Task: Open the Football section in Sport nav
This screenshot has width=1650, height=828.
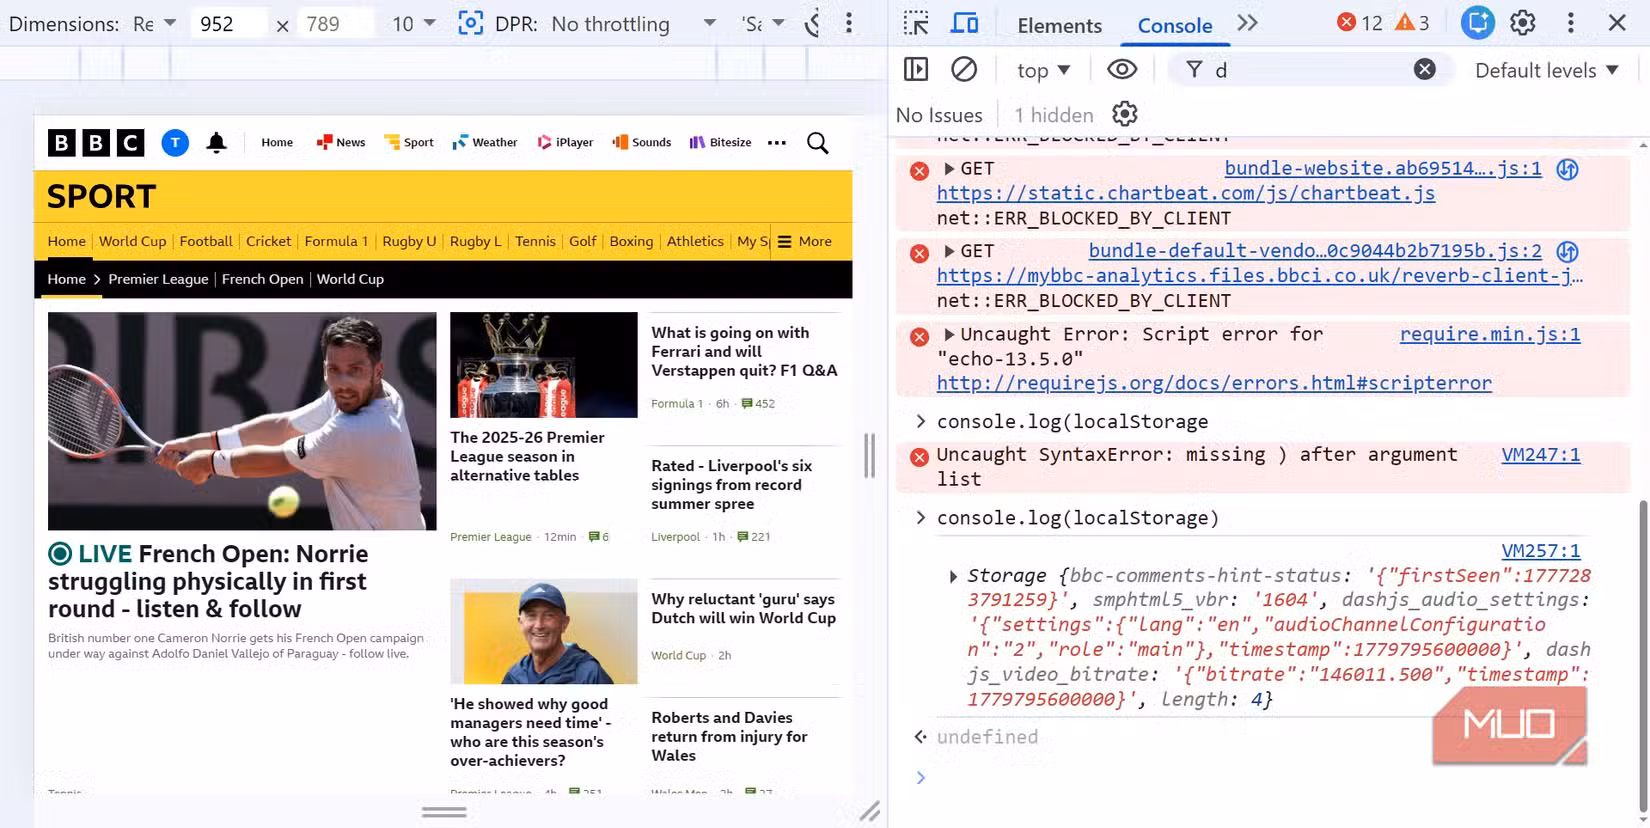Action: (206, 241)
